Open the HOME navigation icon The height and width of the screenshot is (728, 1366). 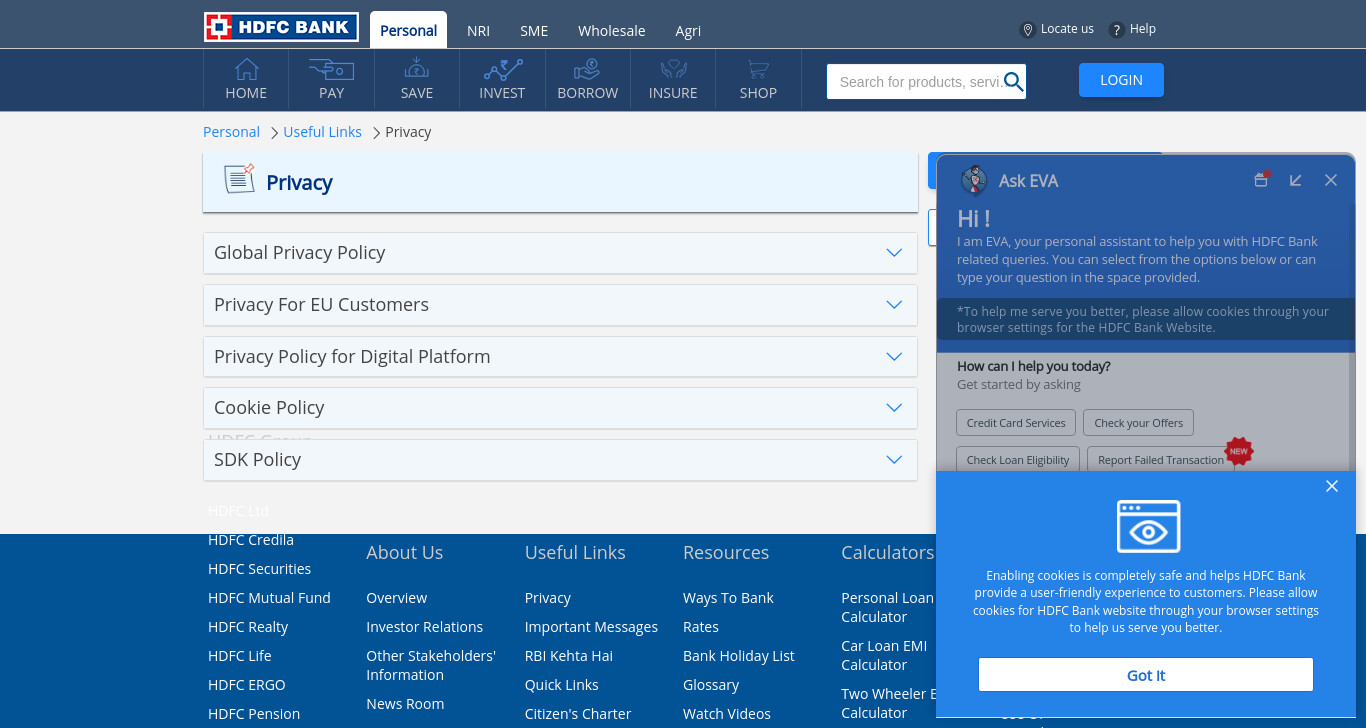coord(246,69)
